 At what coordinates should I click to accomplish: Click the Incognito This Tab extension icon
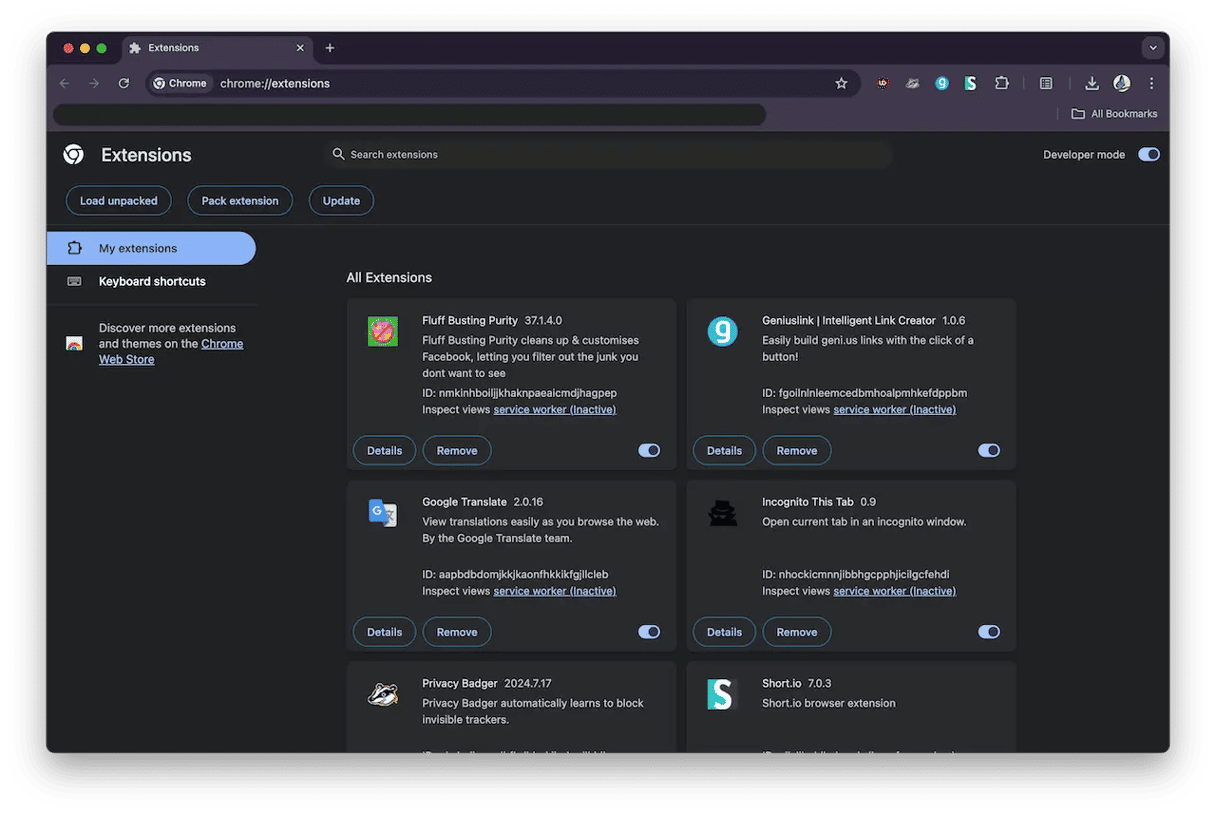722,512
